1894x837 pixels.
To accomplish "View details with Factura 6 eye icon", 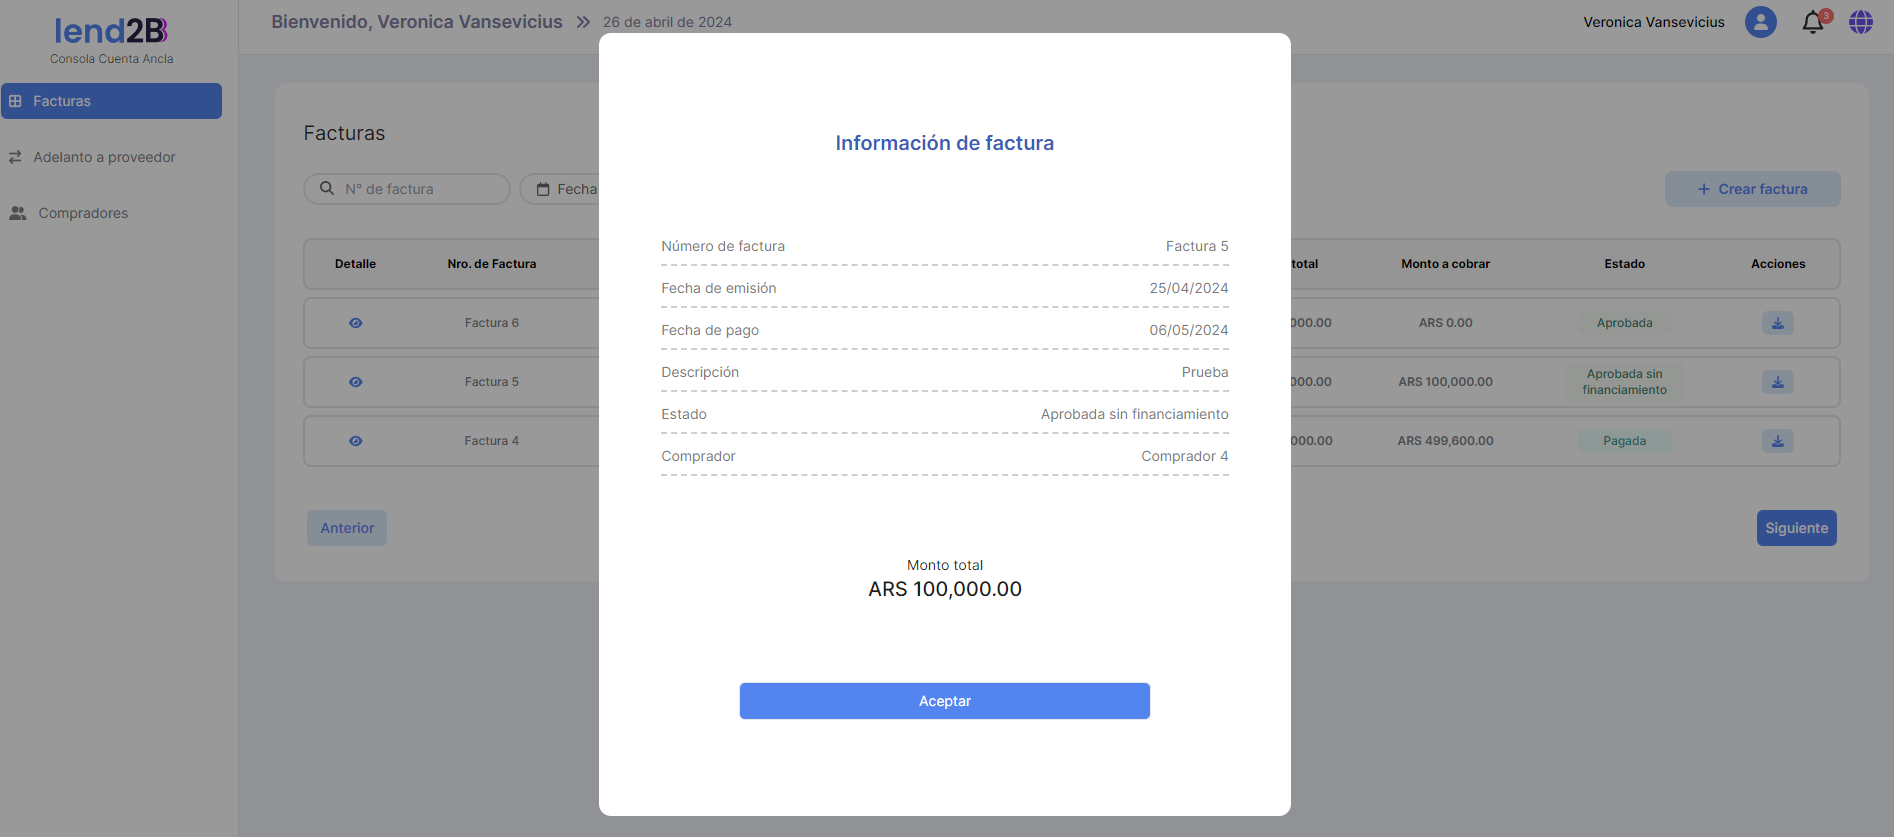I will [x=356, y=323].
